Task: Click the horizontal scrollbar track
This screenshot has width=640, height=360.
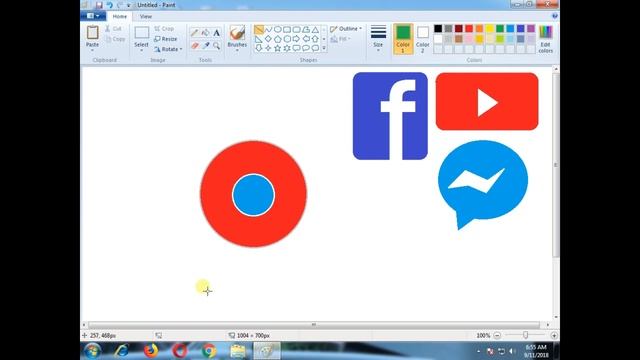Action: point(314,325)
